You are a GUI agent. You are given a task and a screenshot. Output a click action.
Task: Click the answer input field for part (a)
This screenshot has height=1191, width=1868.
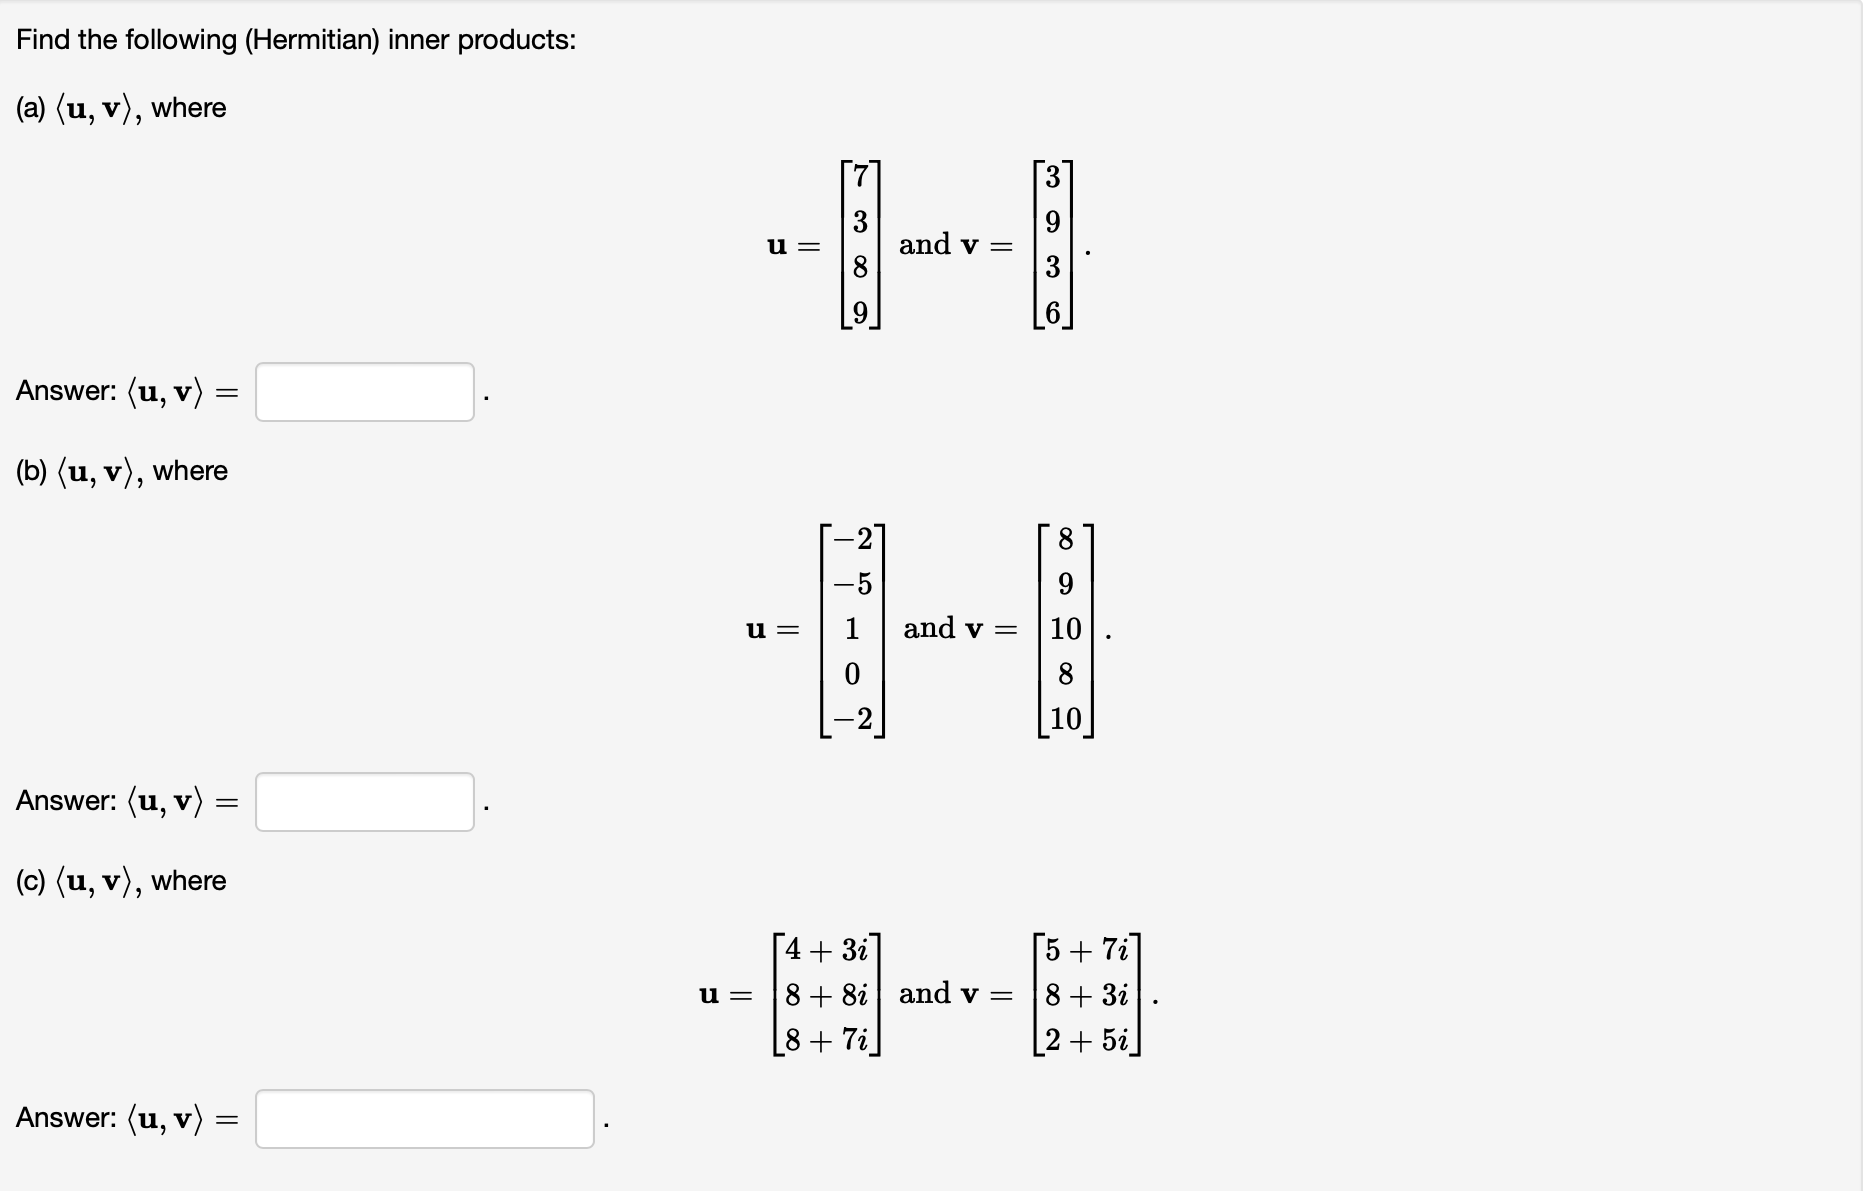(x=365, y=392)
